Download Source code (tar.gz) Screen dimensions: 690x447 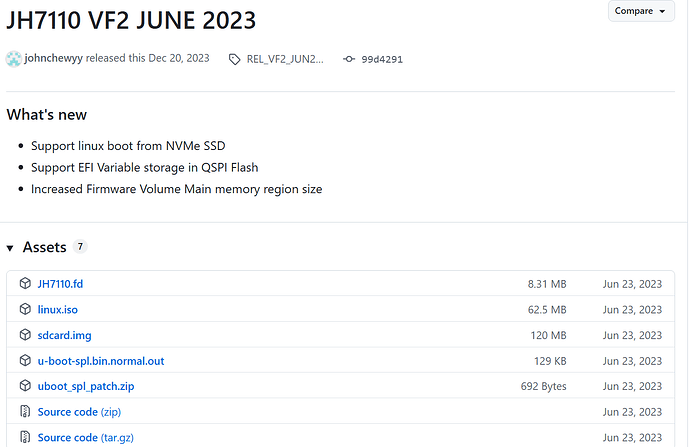85,437
